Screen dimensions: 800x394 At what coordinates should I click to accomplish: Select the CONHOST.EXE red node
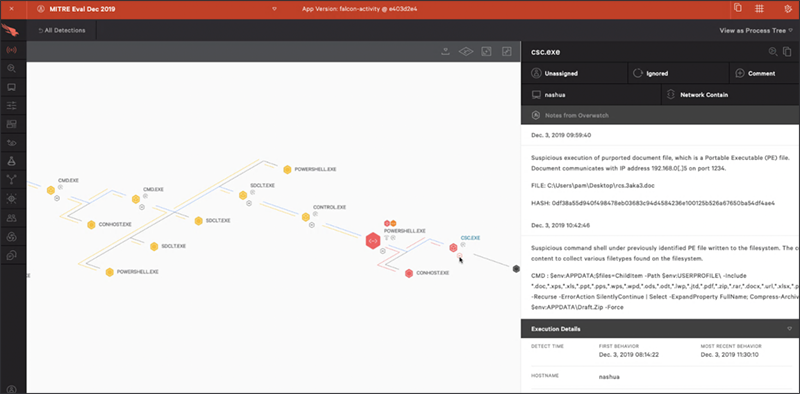click(x=409, y=274)
